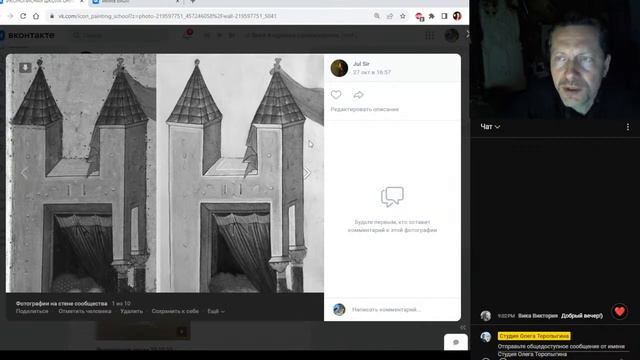Click the share page icon in address bar
The height and width of the screenshot is (360, 640).
[x=390, y=16]
